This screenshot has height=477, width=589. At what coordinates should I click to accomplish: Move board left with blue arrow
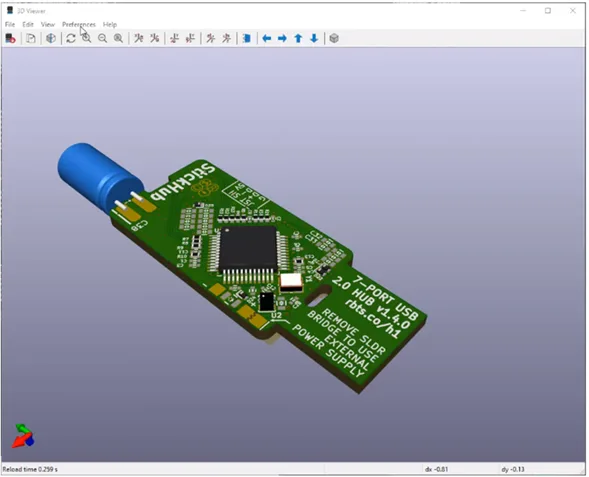click(267, 38)
